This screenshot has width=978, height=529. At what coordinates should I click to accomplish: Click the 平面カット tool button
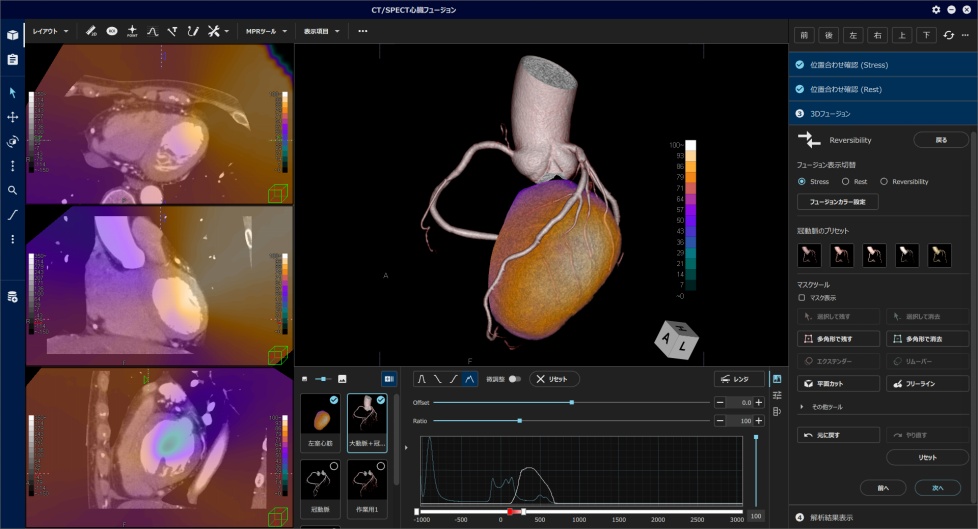(838, 383)
